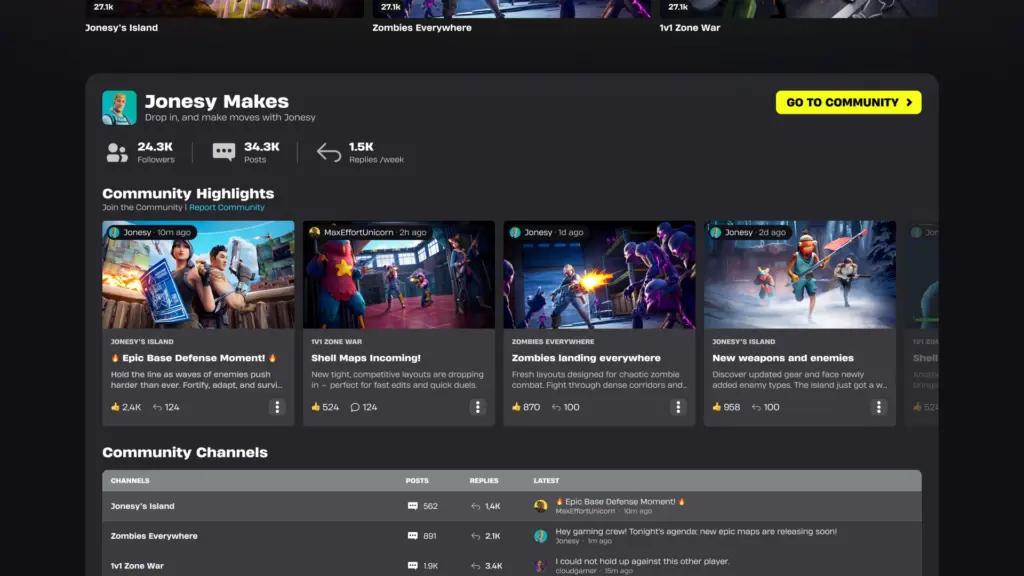
Task: Click the Followers people icon
Action: point(117,153)
